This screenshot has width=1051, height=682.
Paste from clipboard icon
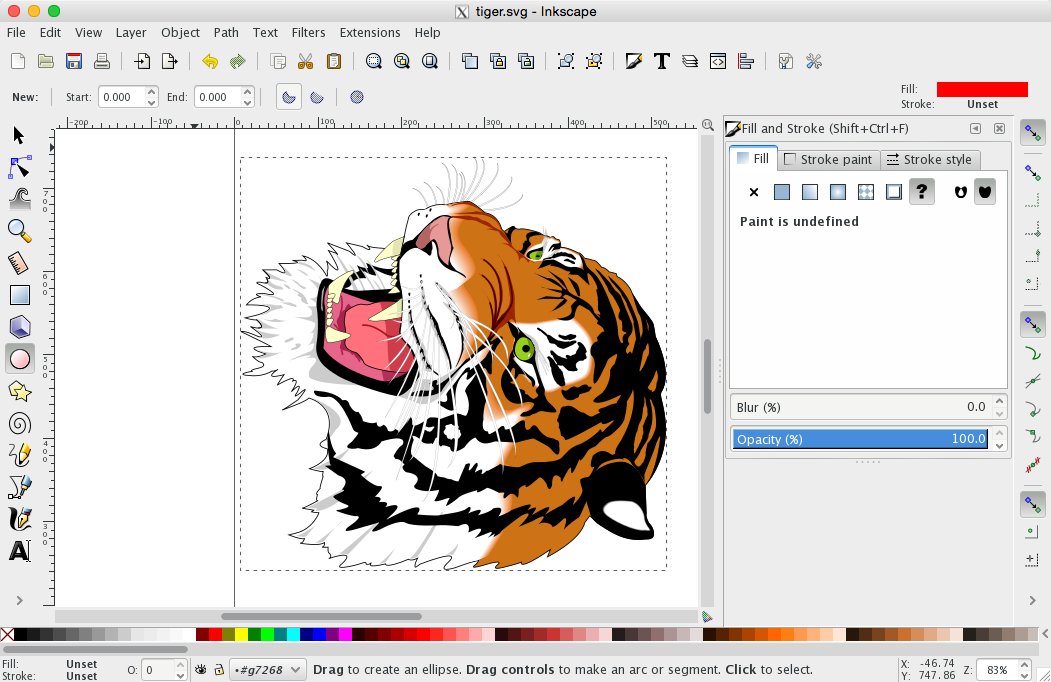point(334,62)
